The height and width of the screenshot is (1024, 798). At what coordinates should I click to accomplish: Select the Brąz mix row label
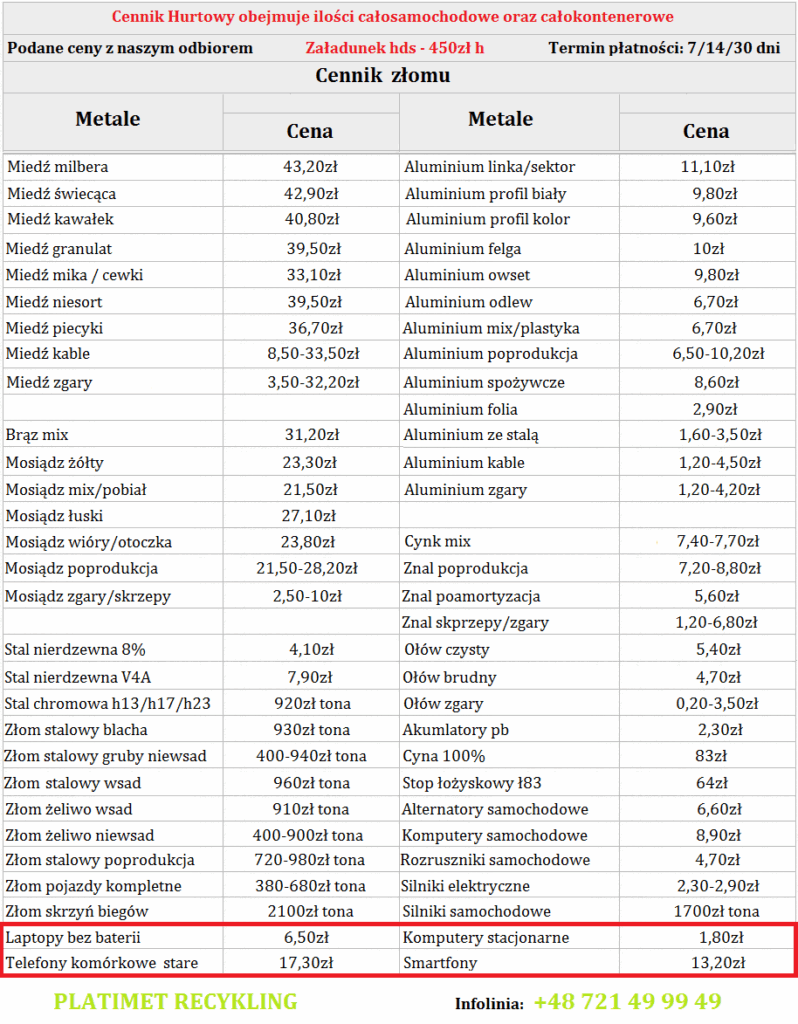[37, 435]
